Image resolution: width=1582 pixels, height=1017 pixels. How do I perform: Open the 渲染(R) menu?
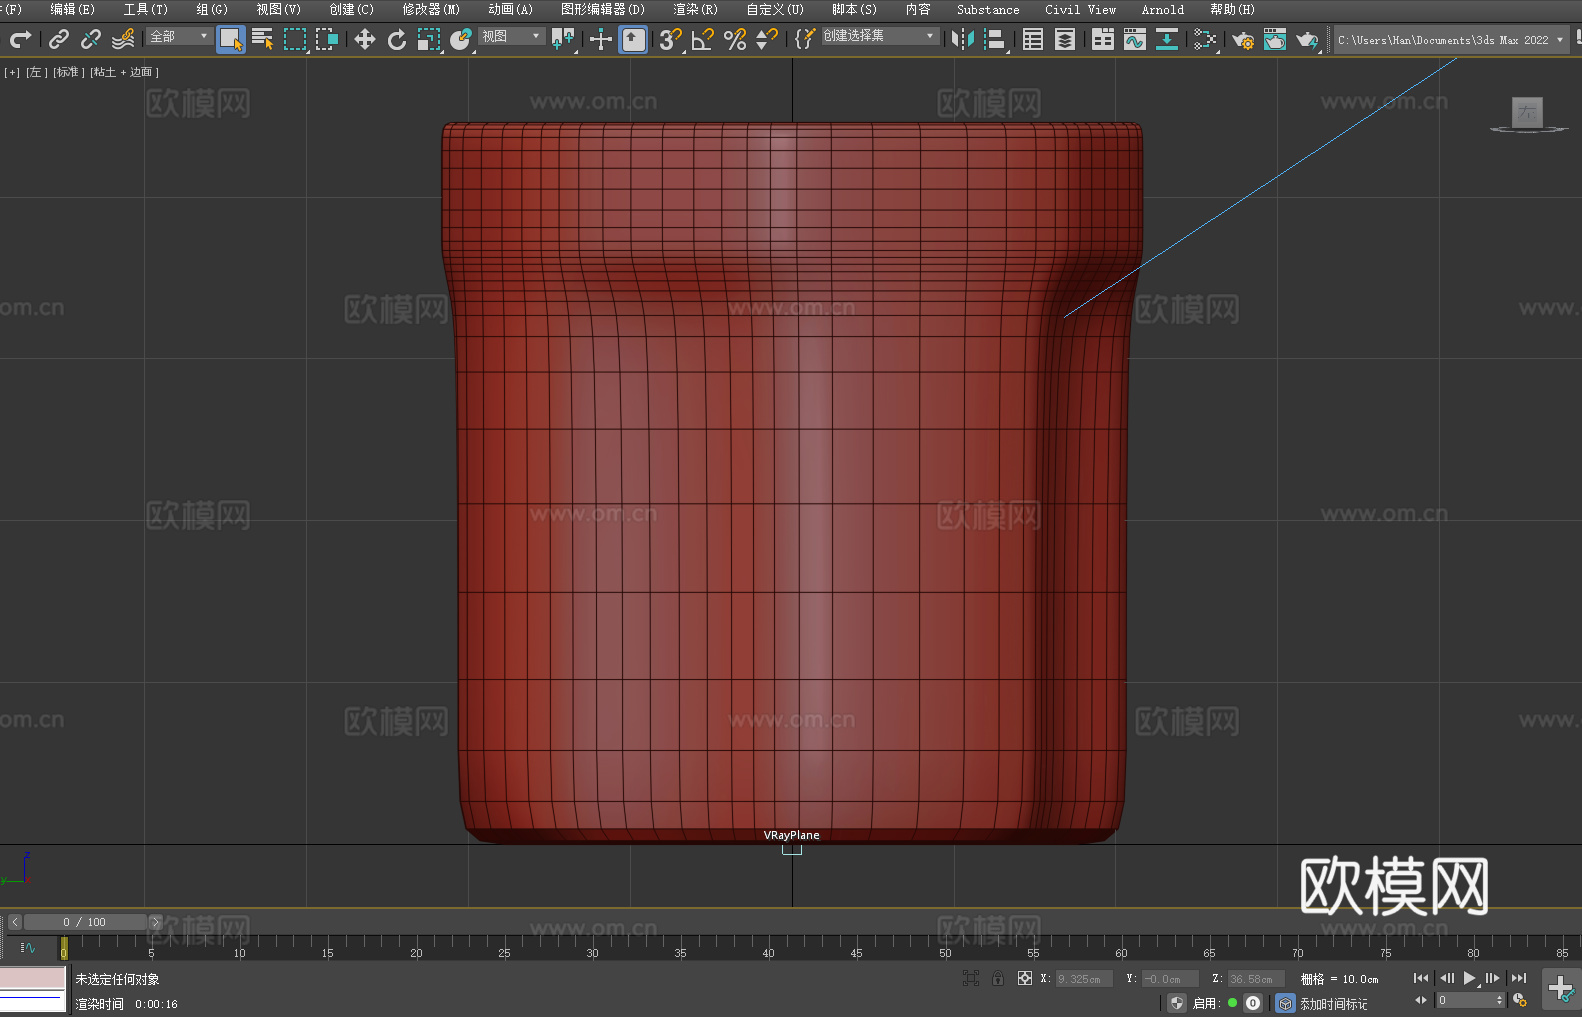click(x=695, y=10)
